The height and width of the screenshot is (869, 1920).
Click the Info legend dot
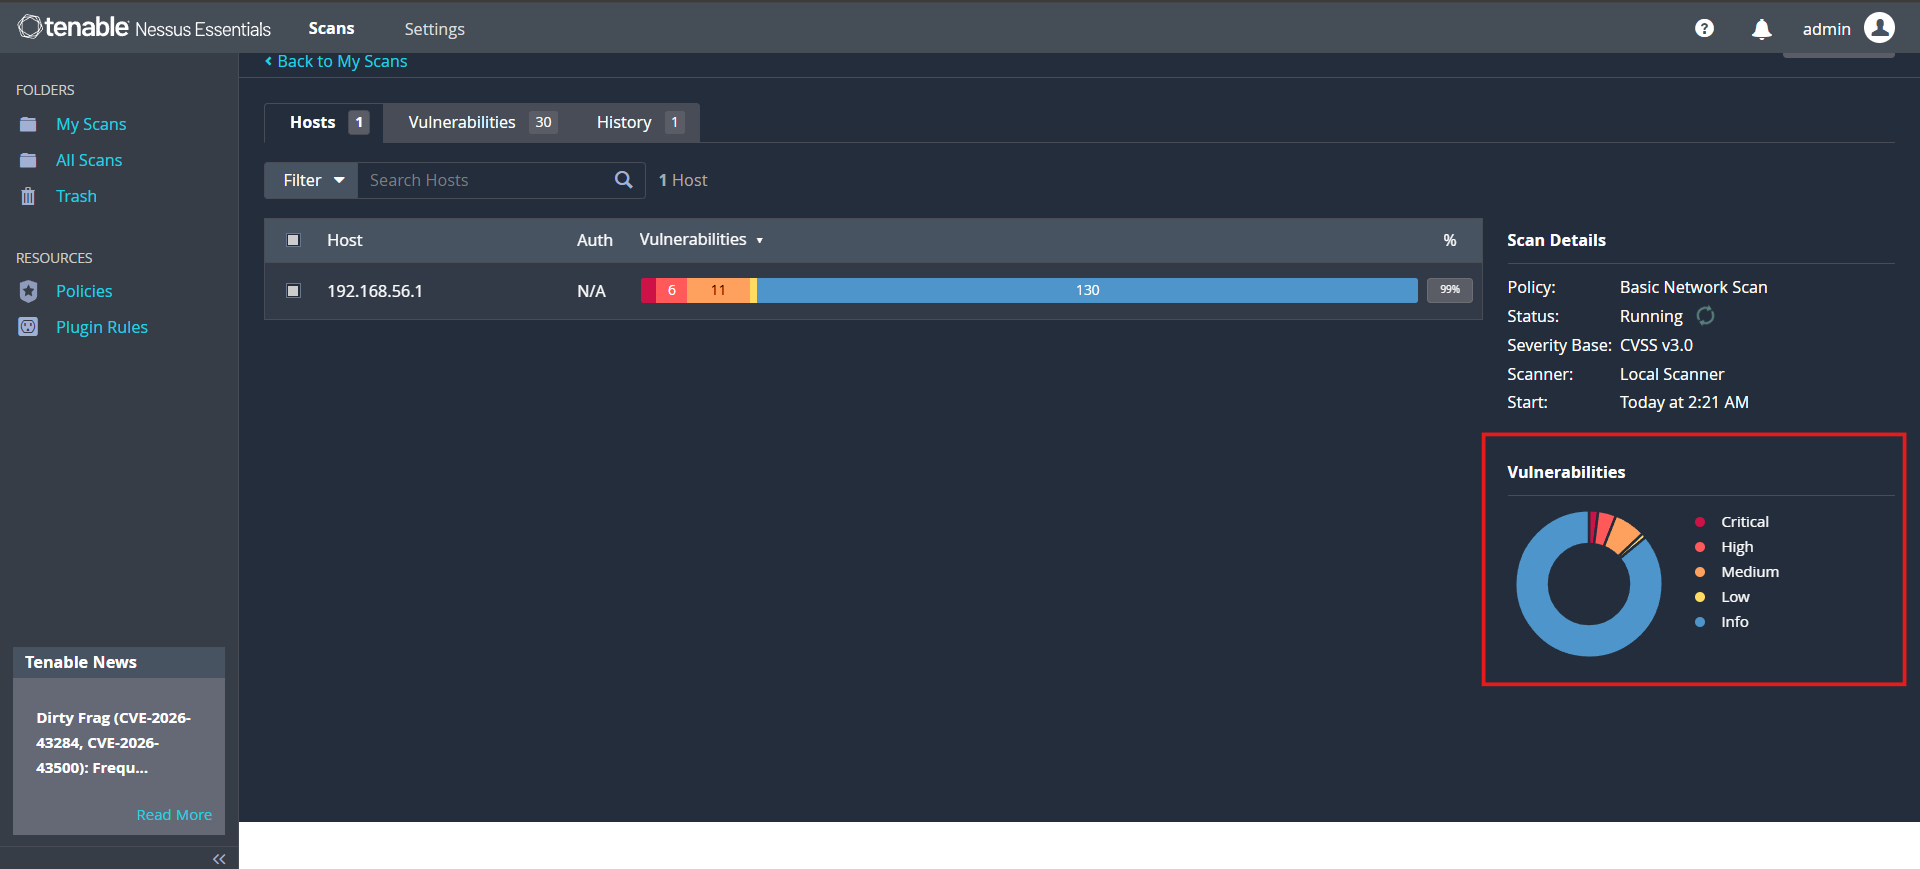point(1700,622)
